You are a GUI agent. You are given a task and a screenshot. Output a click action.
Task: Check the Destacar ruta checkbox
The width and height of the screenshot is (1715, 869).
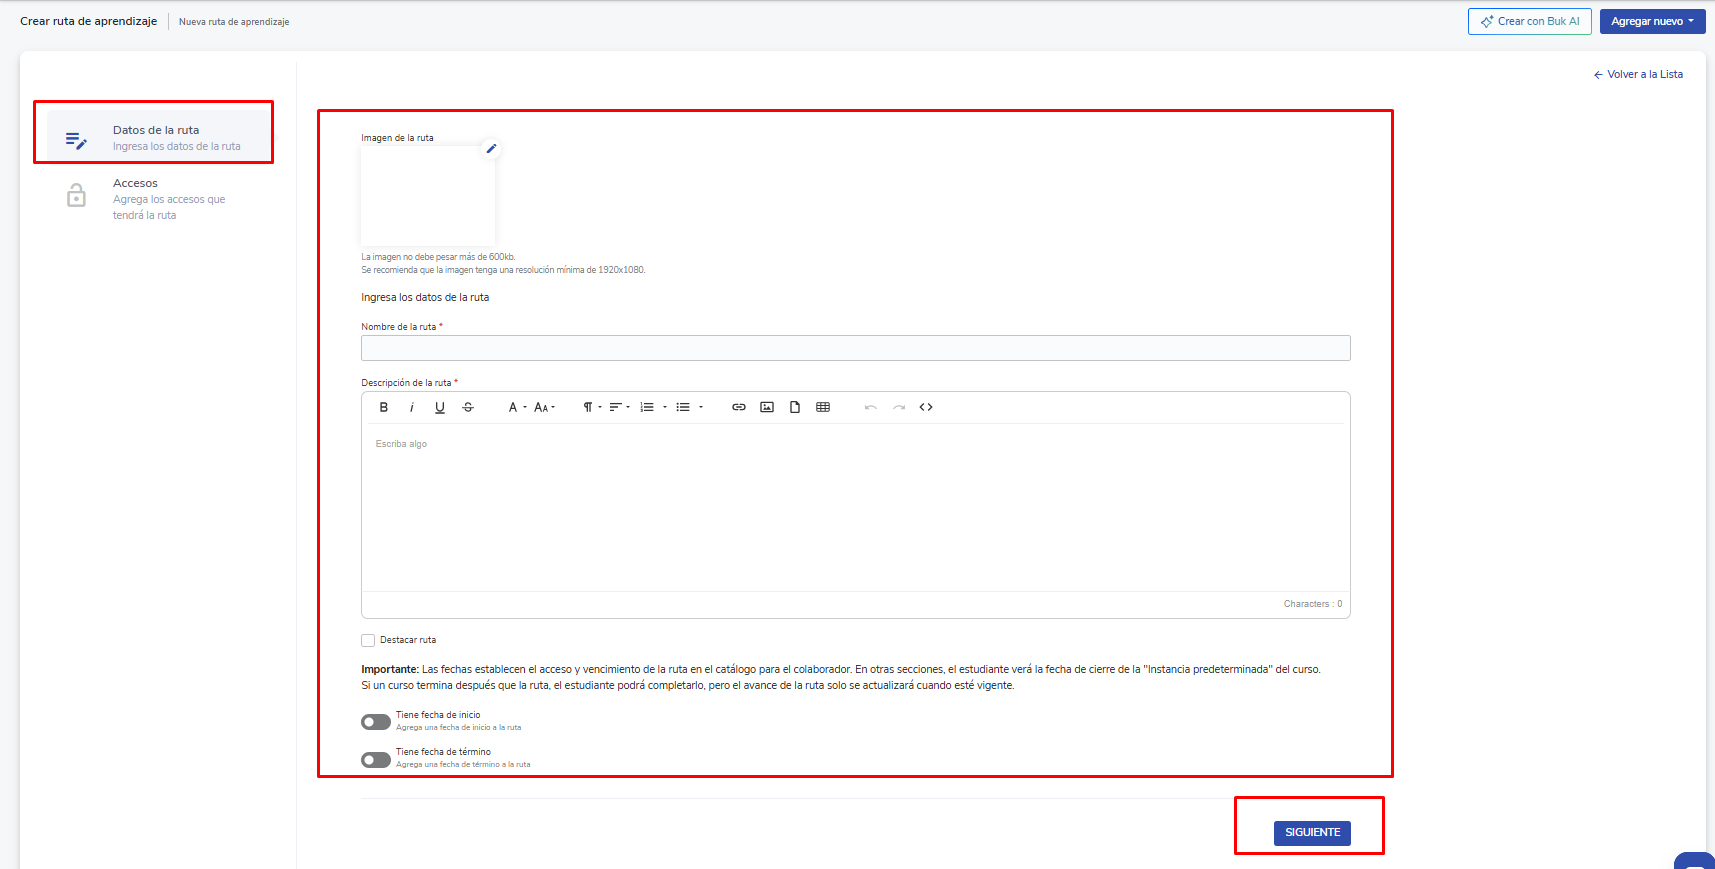click(368, 640)
